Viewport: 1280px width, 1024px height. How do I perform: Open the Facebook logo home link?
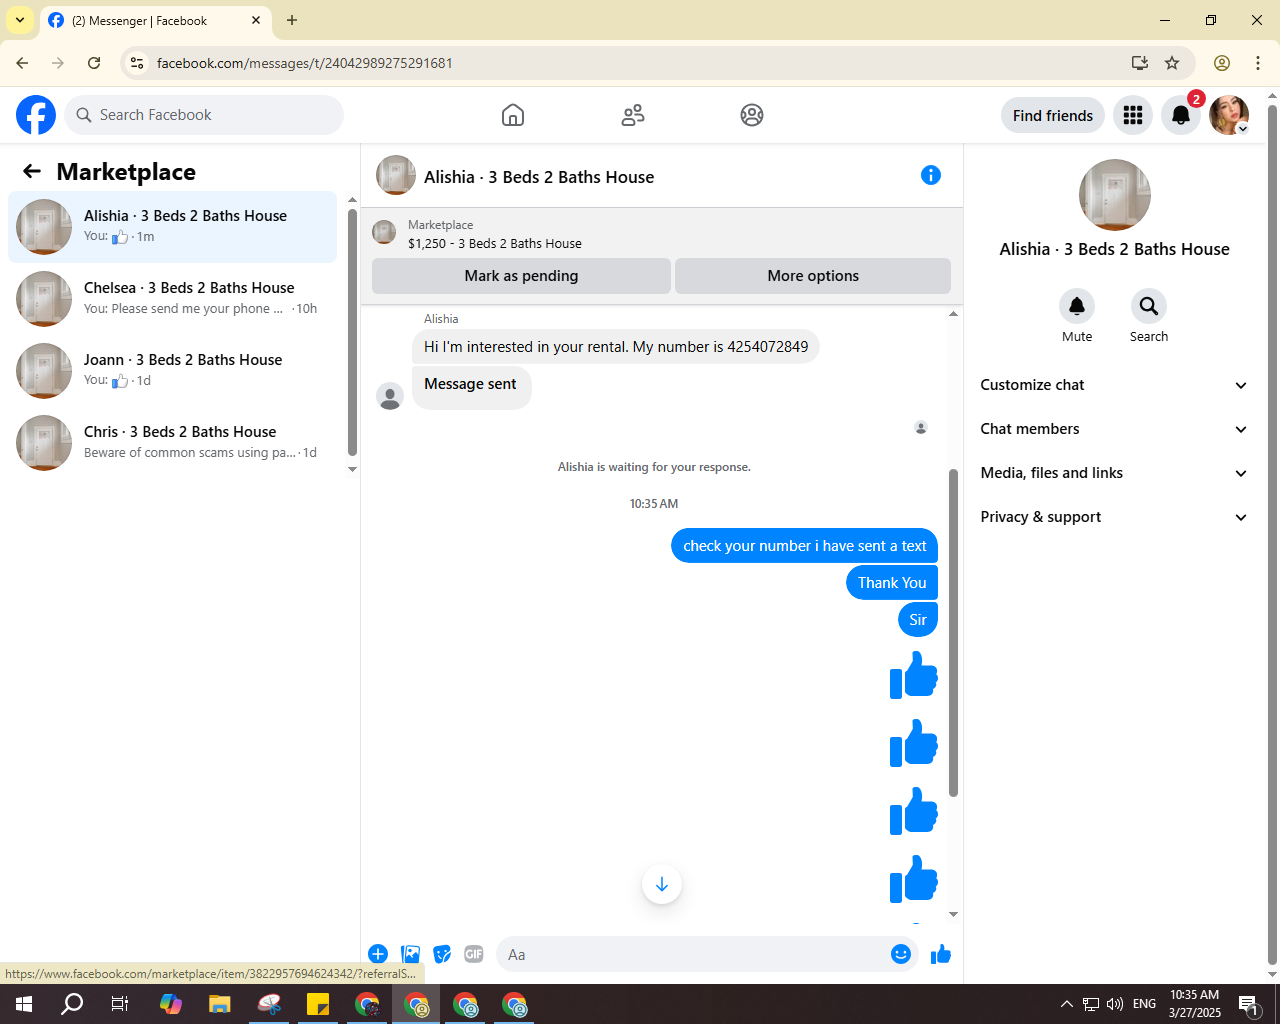tap(36, 115)
